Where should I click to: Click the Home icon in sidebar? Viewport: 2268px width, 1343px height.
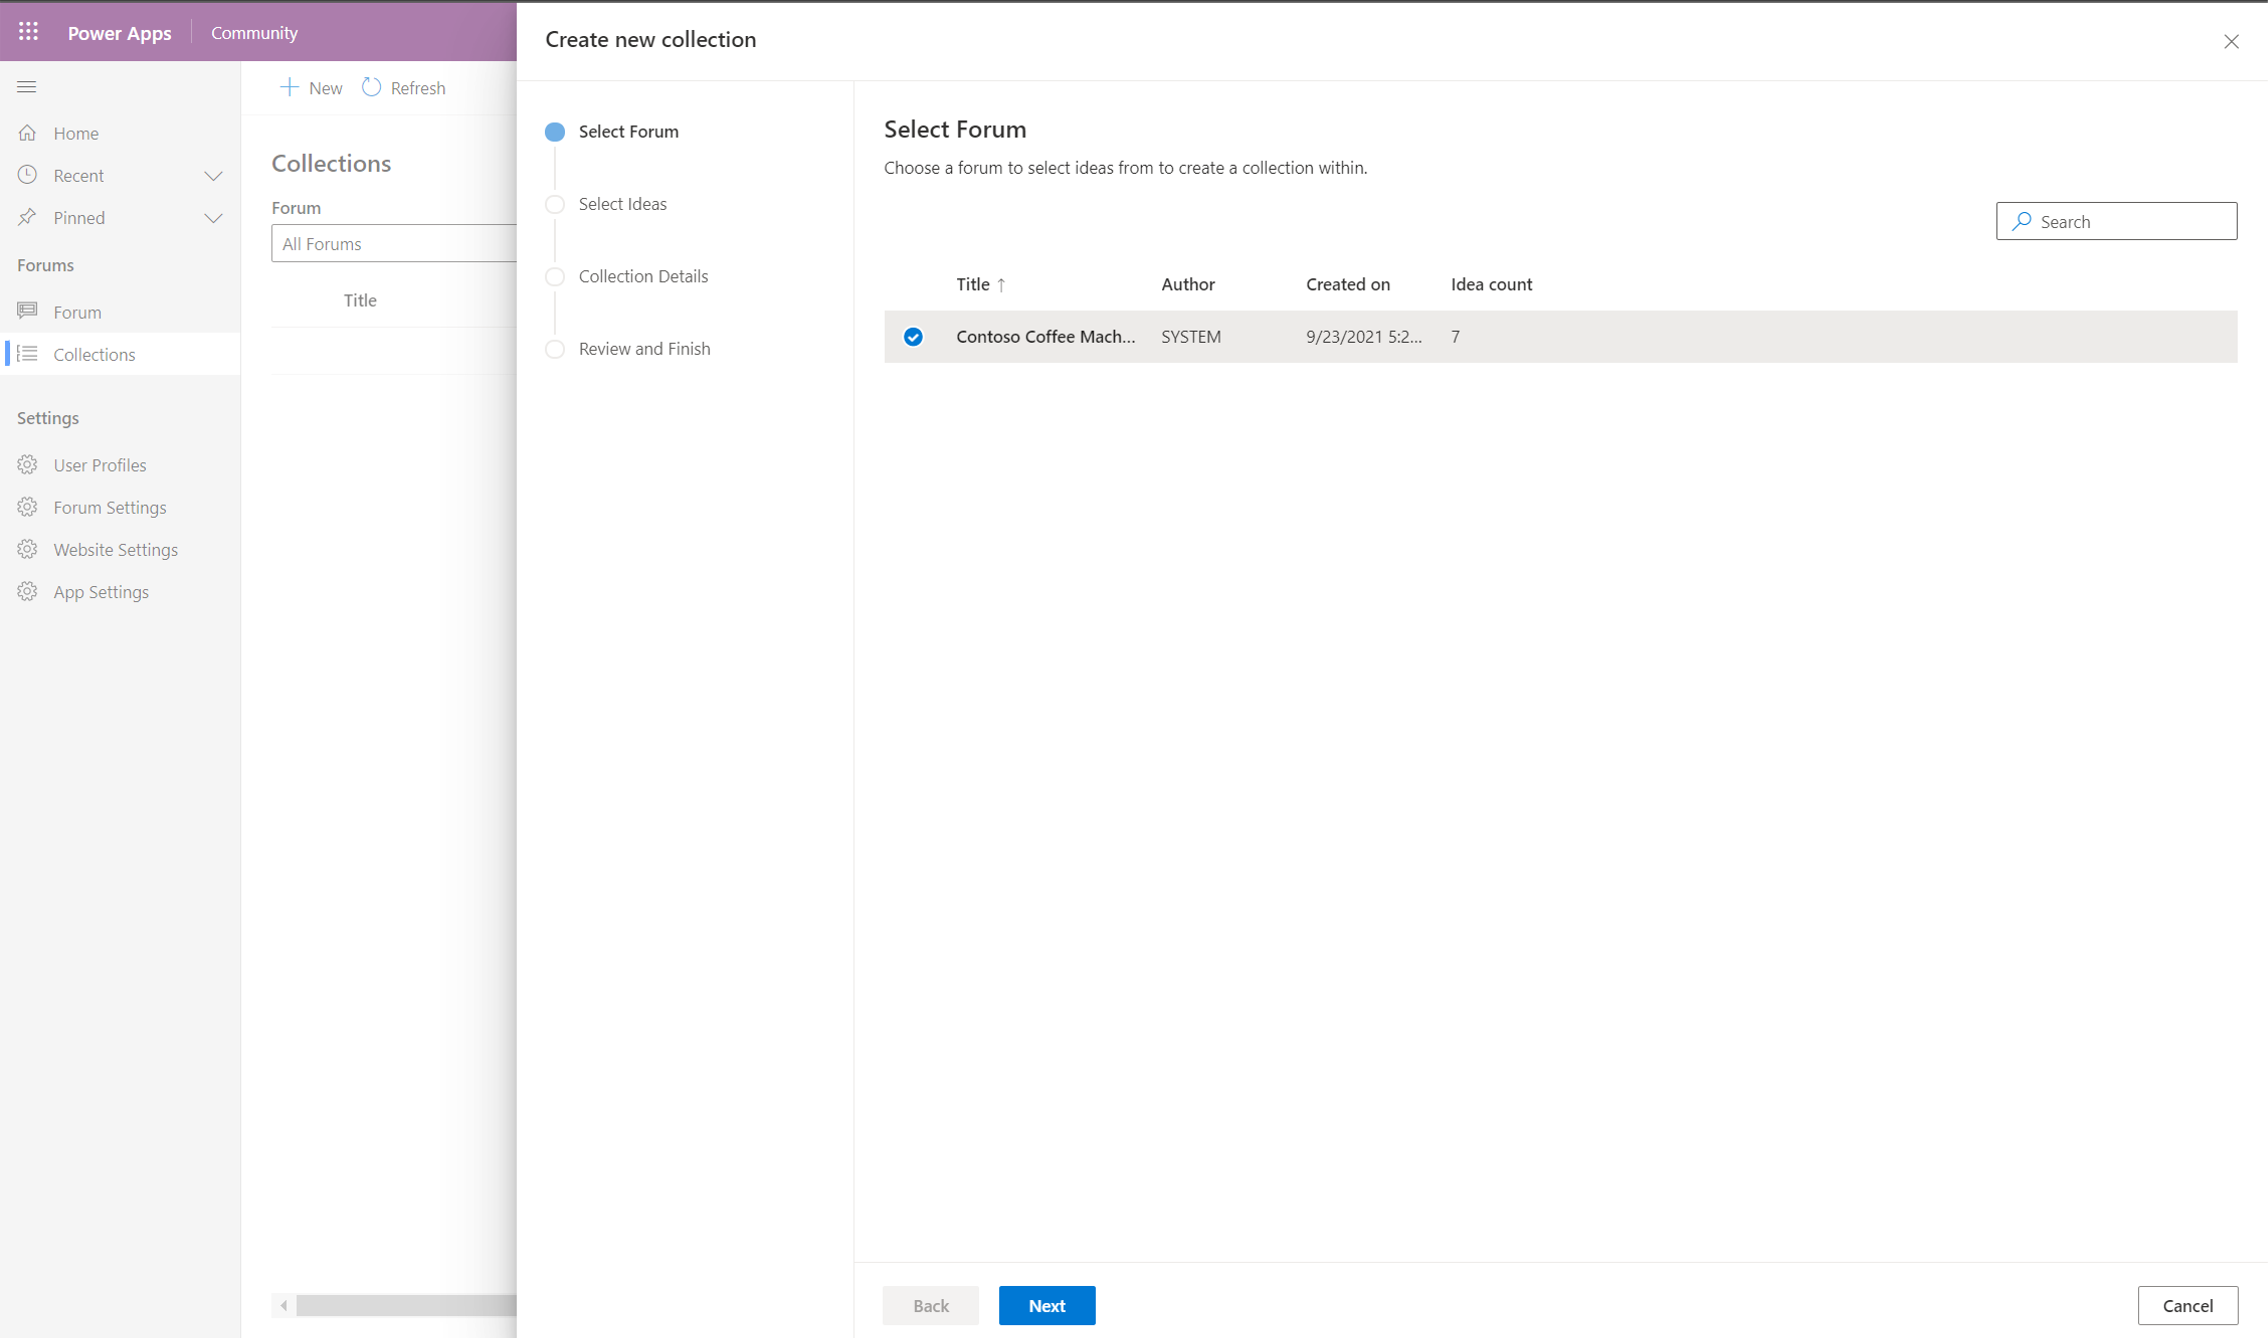27,131
